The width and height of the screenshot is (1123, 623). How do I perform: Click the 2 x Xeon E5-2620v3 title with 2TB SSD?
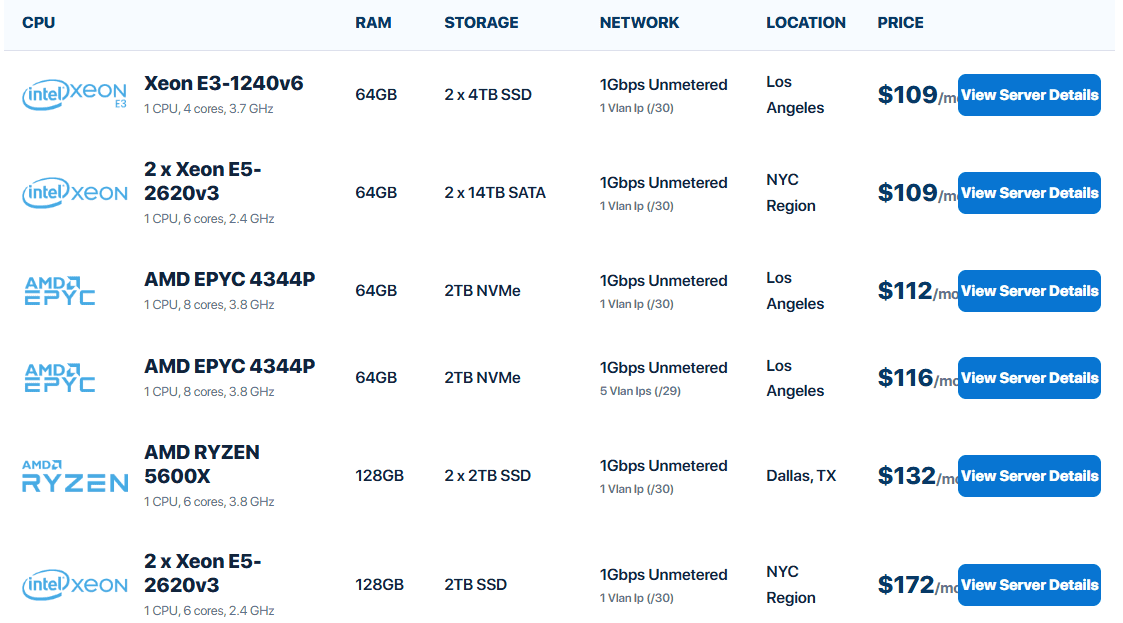pos(203,573)
